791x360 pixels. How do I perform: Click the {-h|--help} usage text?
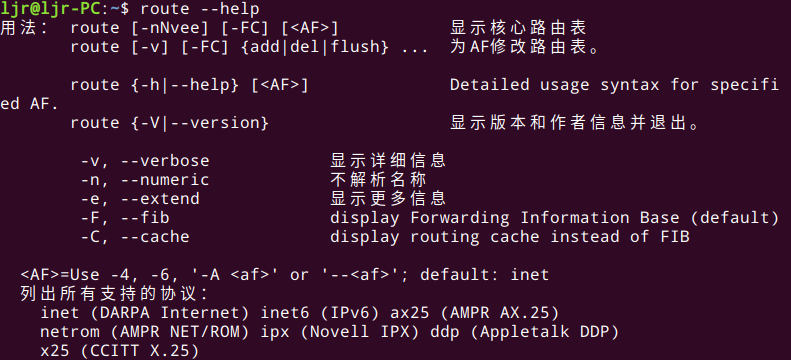tap(185, 85)
